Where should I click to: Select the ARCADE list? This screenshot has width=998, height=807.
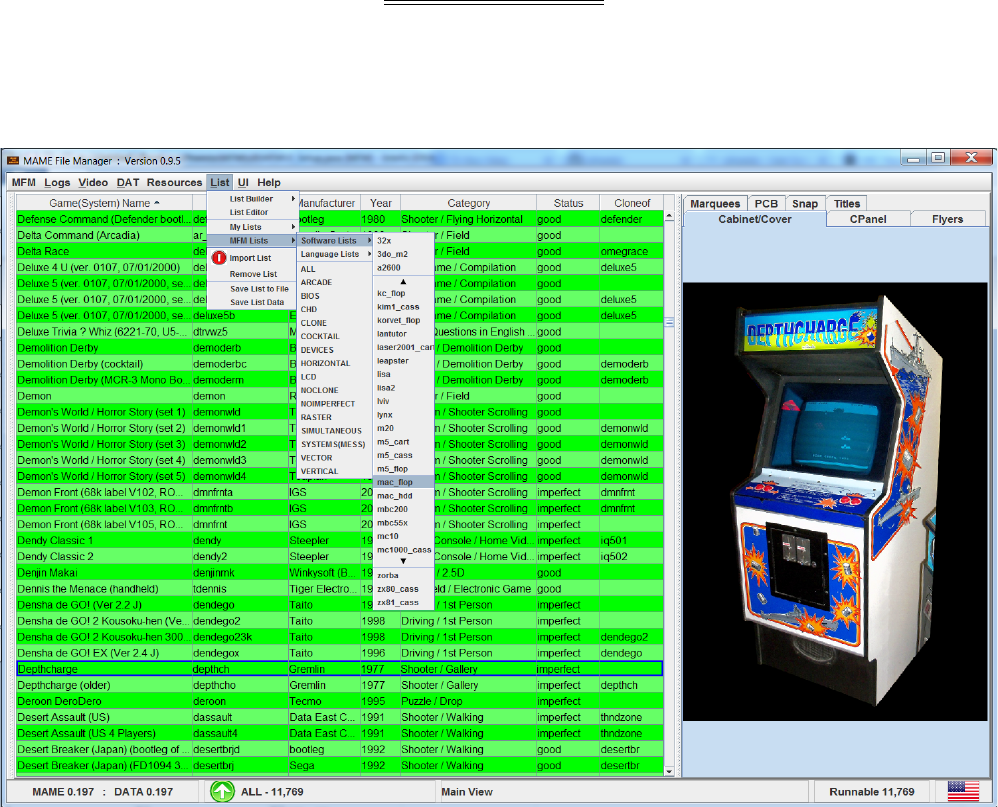pos(335,282)
